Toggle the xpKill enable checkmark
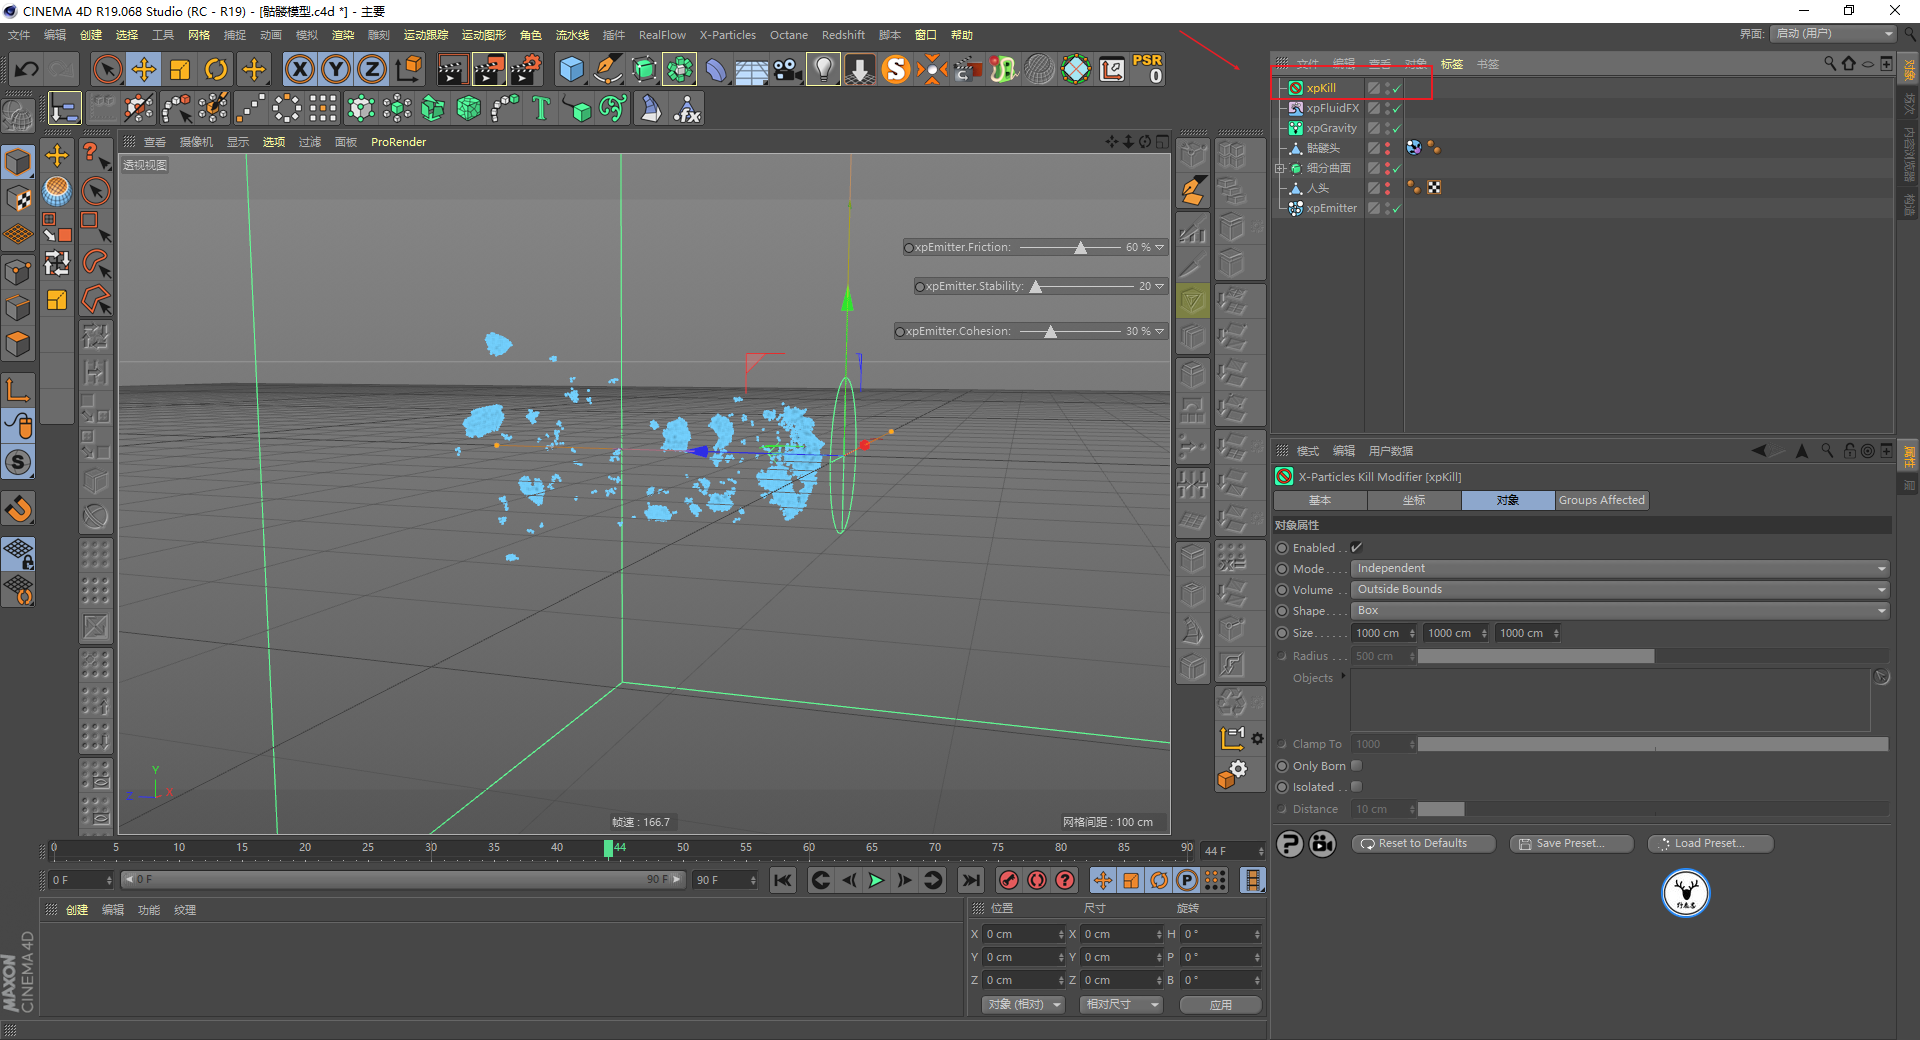 [1396, 89]
